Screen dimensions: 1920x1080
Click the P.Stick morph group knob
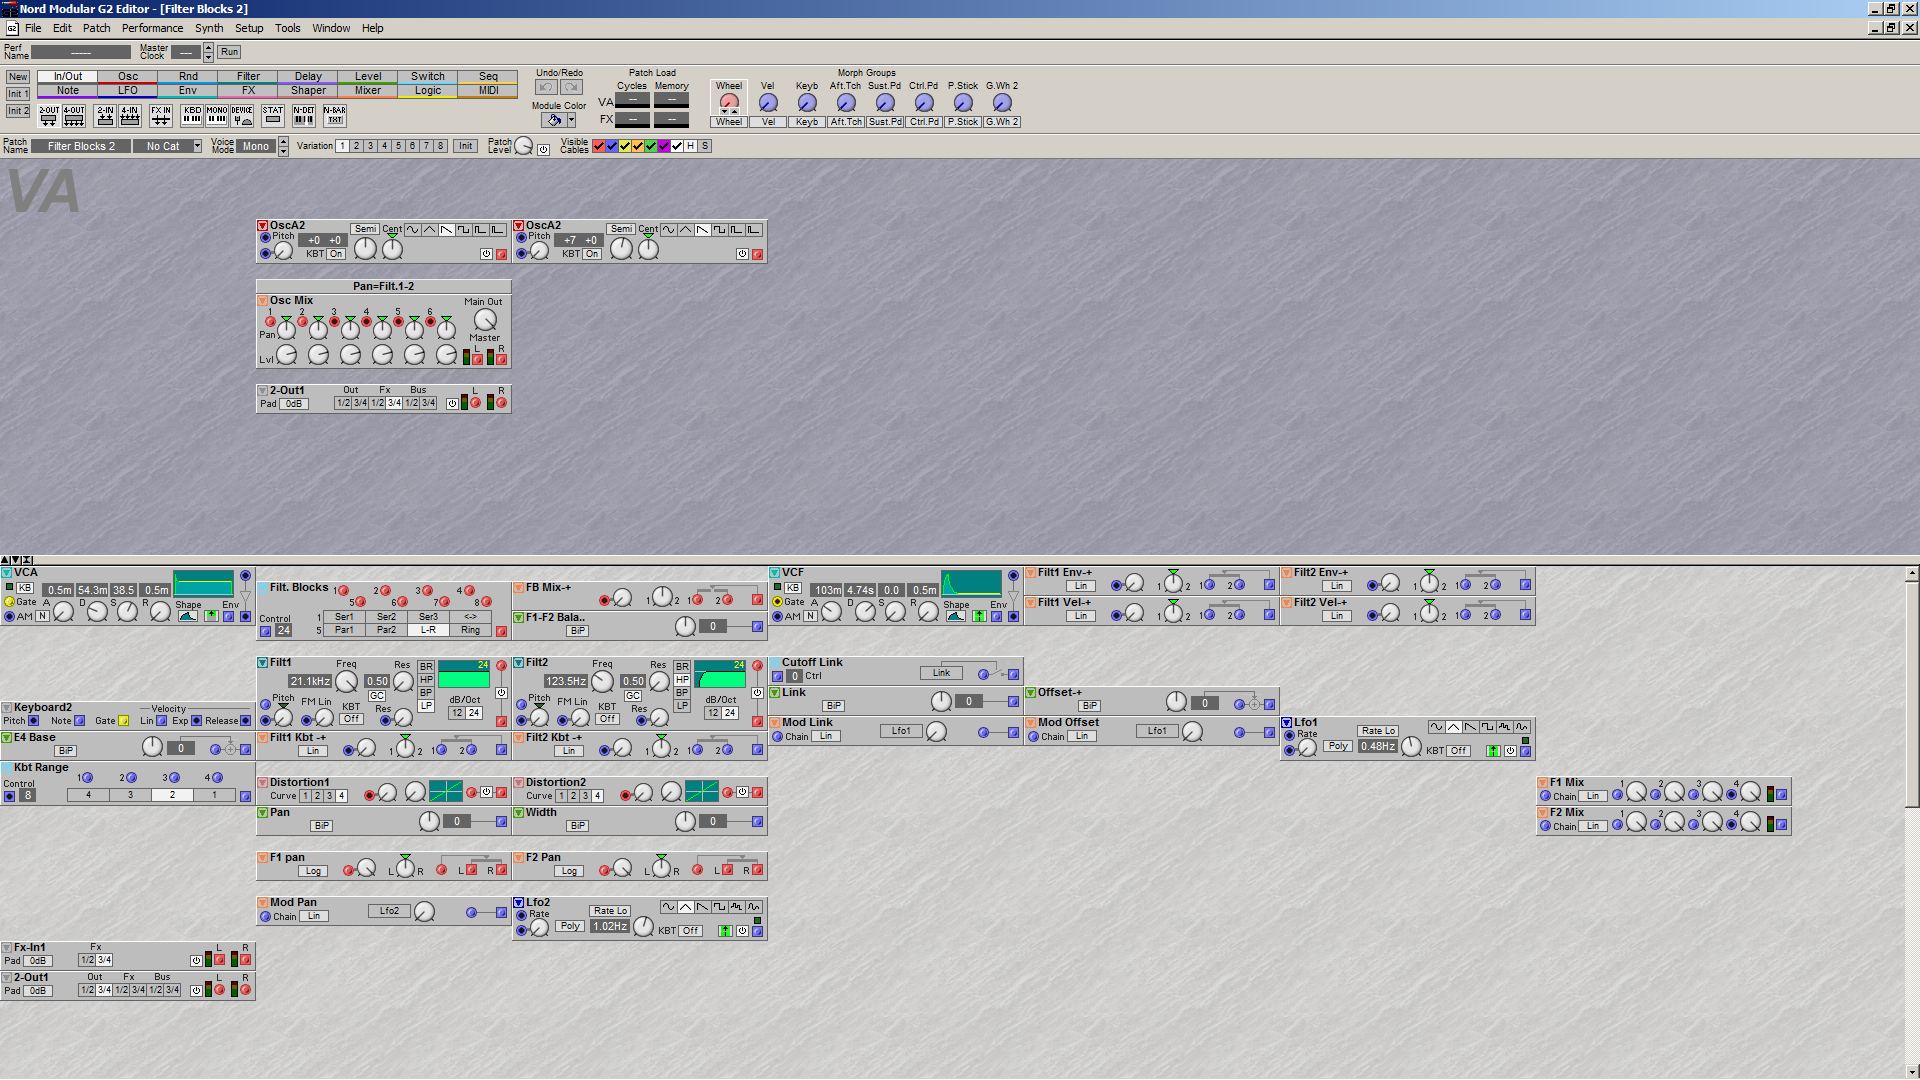pos(963,102)
